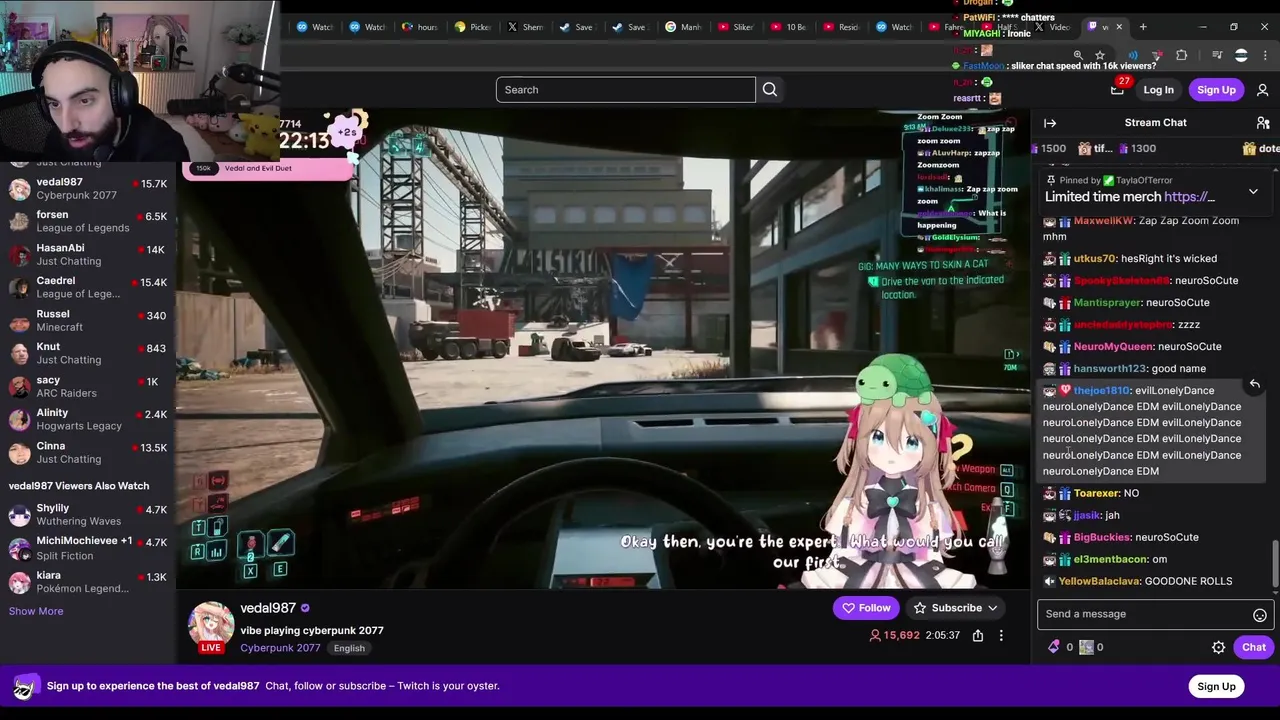Open HasanAbi's channel from sidebar

pyautogui.click(x=88, y=254)
